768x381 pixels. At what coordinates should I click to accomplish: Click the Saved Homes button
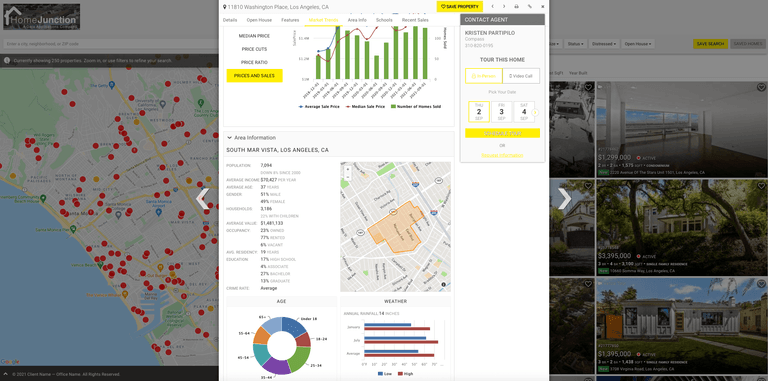[x=747, y=44]
